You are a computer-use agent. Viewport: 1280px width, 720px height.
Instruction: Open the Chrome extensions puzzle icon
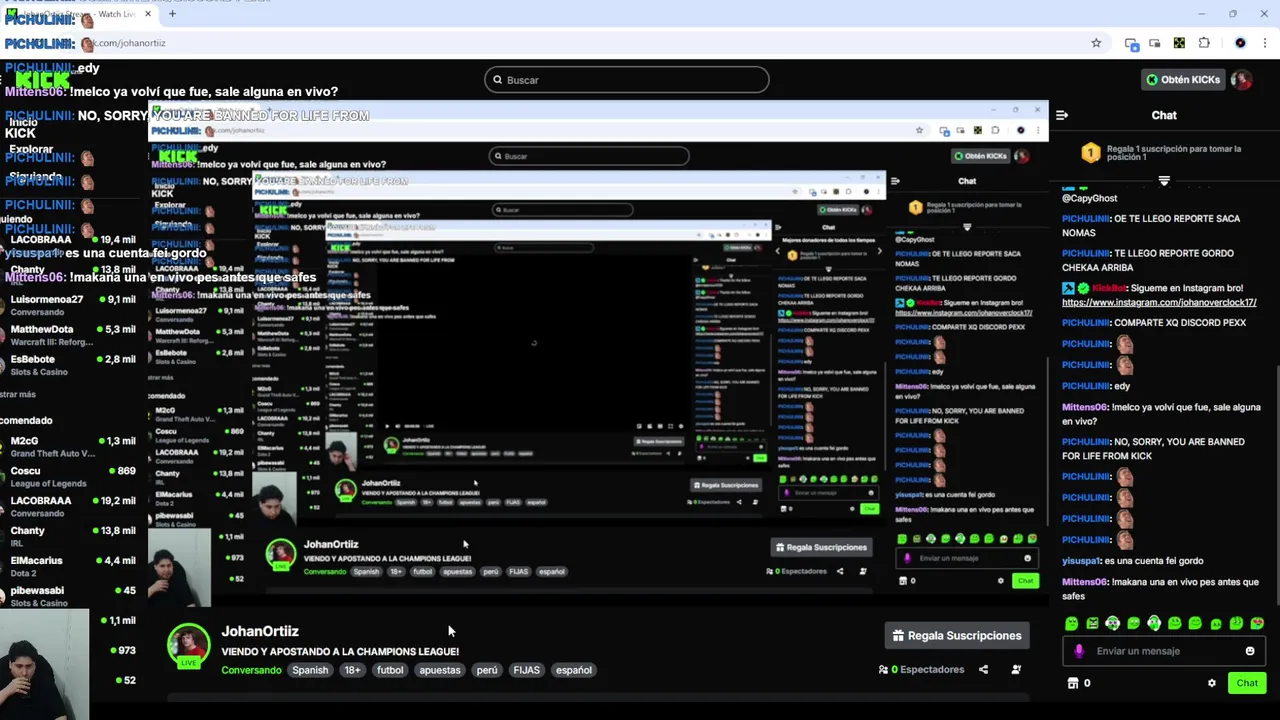1204,43
